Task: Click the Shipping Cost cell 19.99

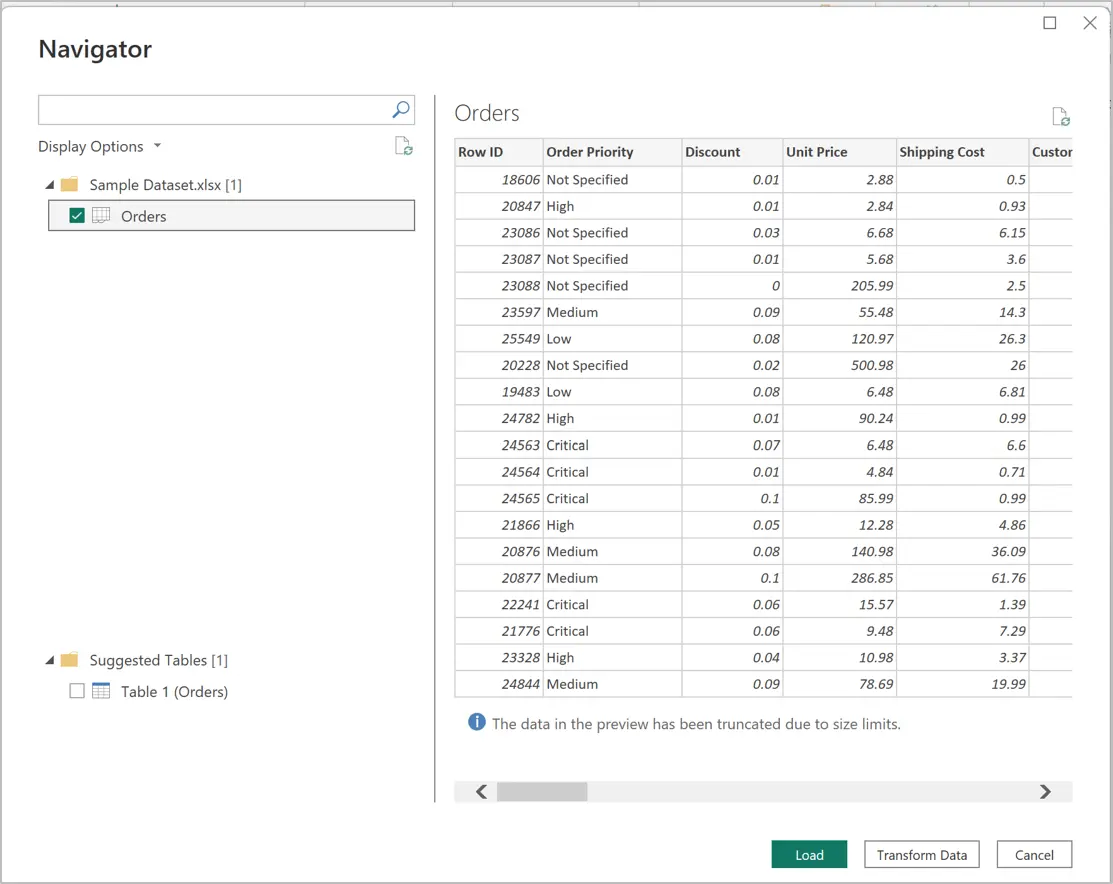Action: 963,684
